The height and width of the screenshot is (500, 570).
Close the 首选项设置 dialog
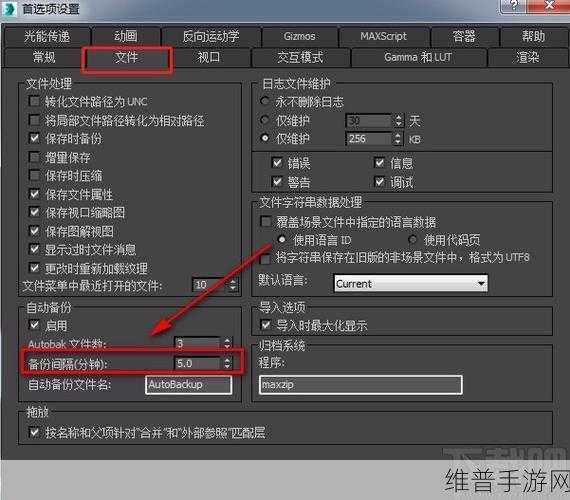coord(550,5)
